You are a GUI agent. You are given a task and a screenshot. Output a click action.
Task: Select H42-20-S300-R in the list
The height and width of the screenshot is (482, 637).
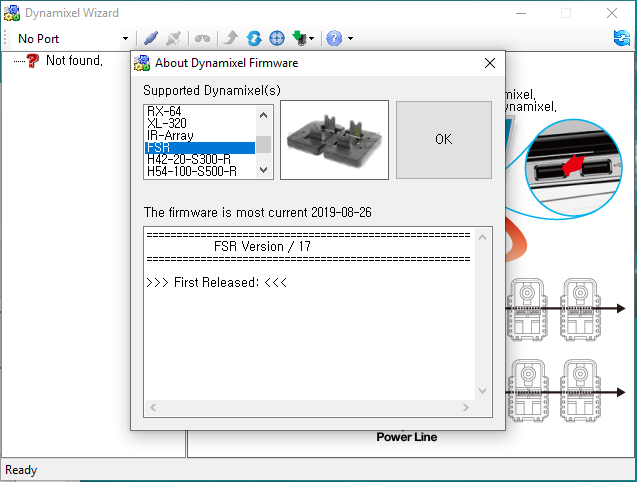point(200,159)
